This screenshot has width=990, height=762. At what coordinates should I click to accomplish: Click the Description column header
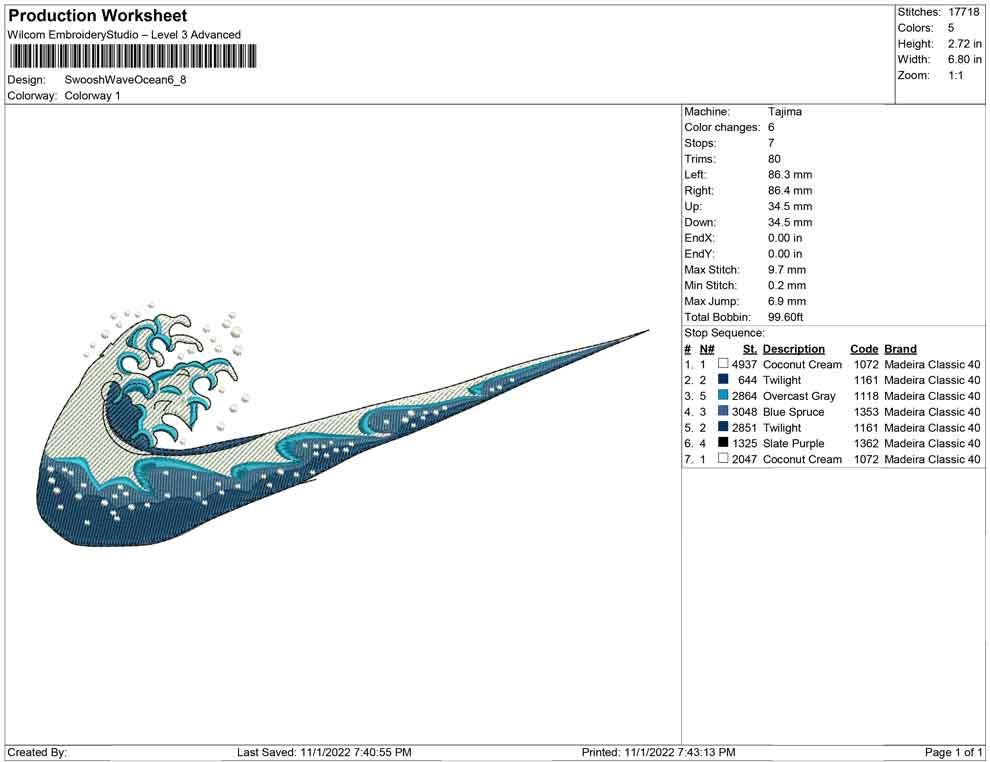793,349
